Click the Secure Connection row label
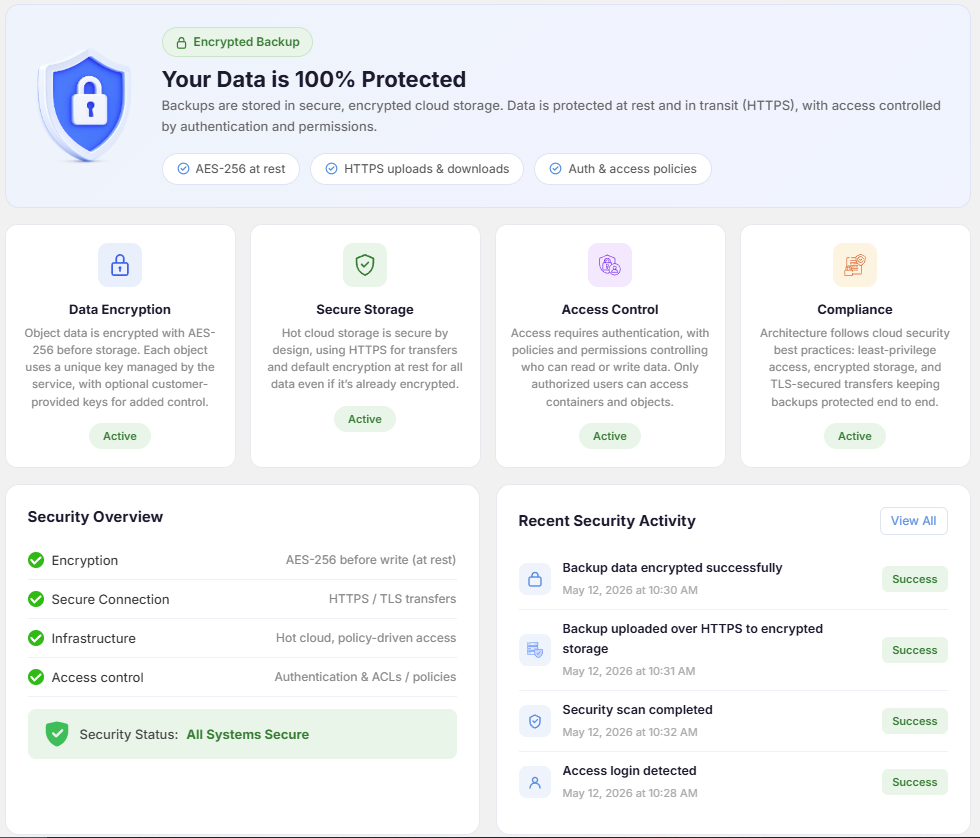This screenshot has width=980, height=838. coord(110,599)
